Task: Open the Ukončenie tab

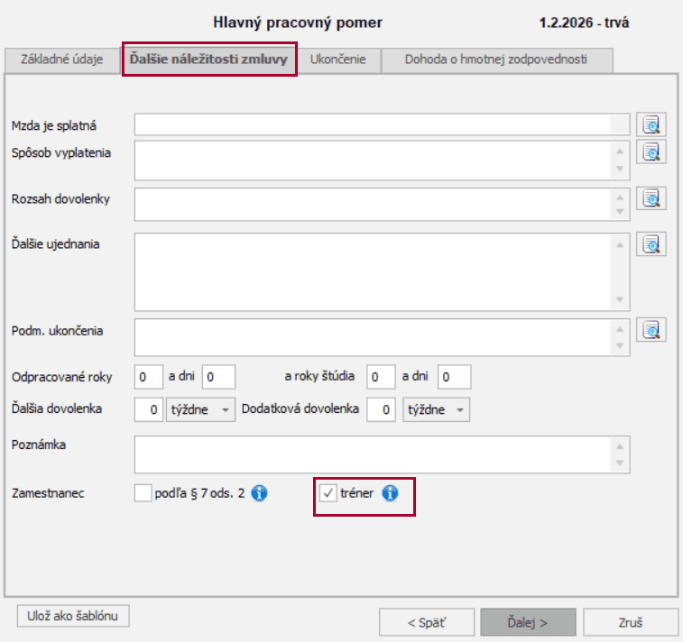Action: pos(338,60)
